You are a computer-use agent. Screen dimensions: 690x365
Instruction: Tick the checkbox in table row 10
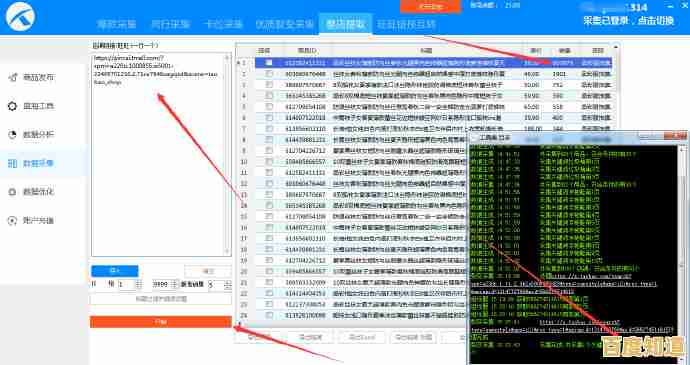click(x=269, y=162)
